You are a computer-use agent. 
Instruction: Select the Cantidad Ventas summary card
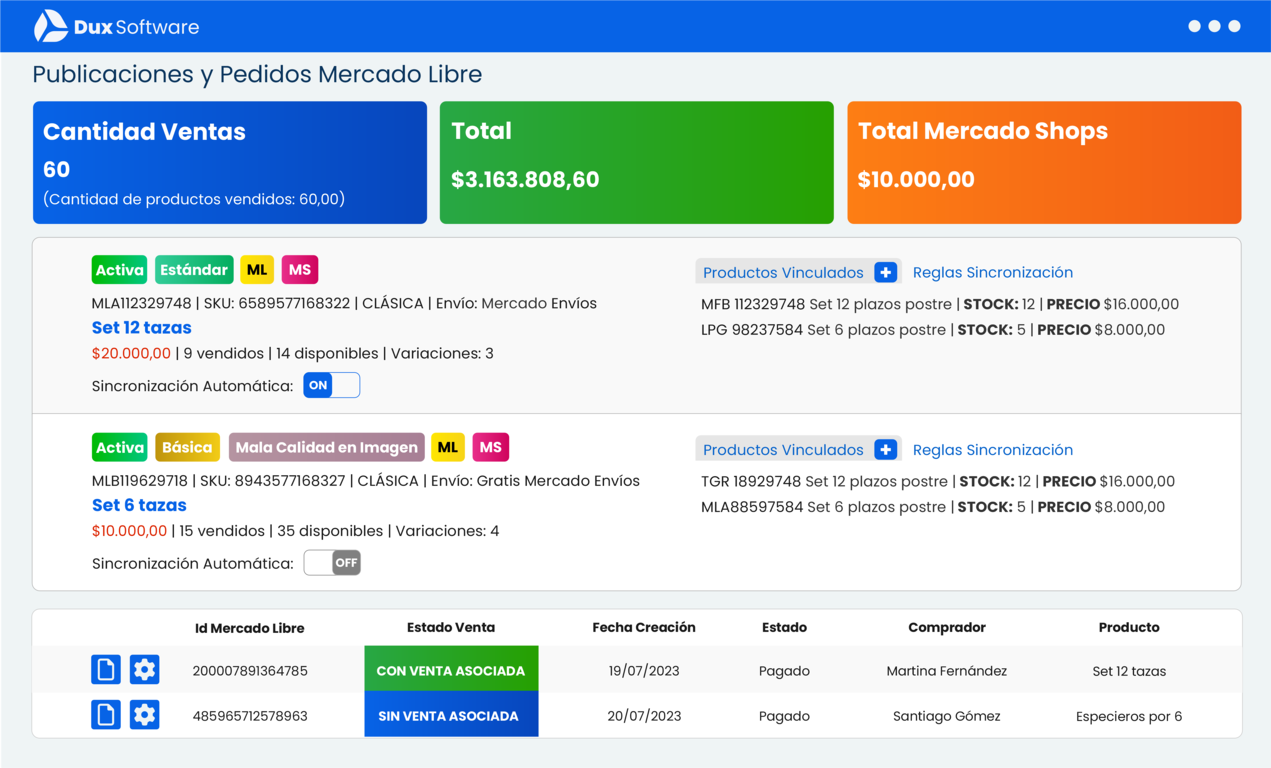pos(230,162)
